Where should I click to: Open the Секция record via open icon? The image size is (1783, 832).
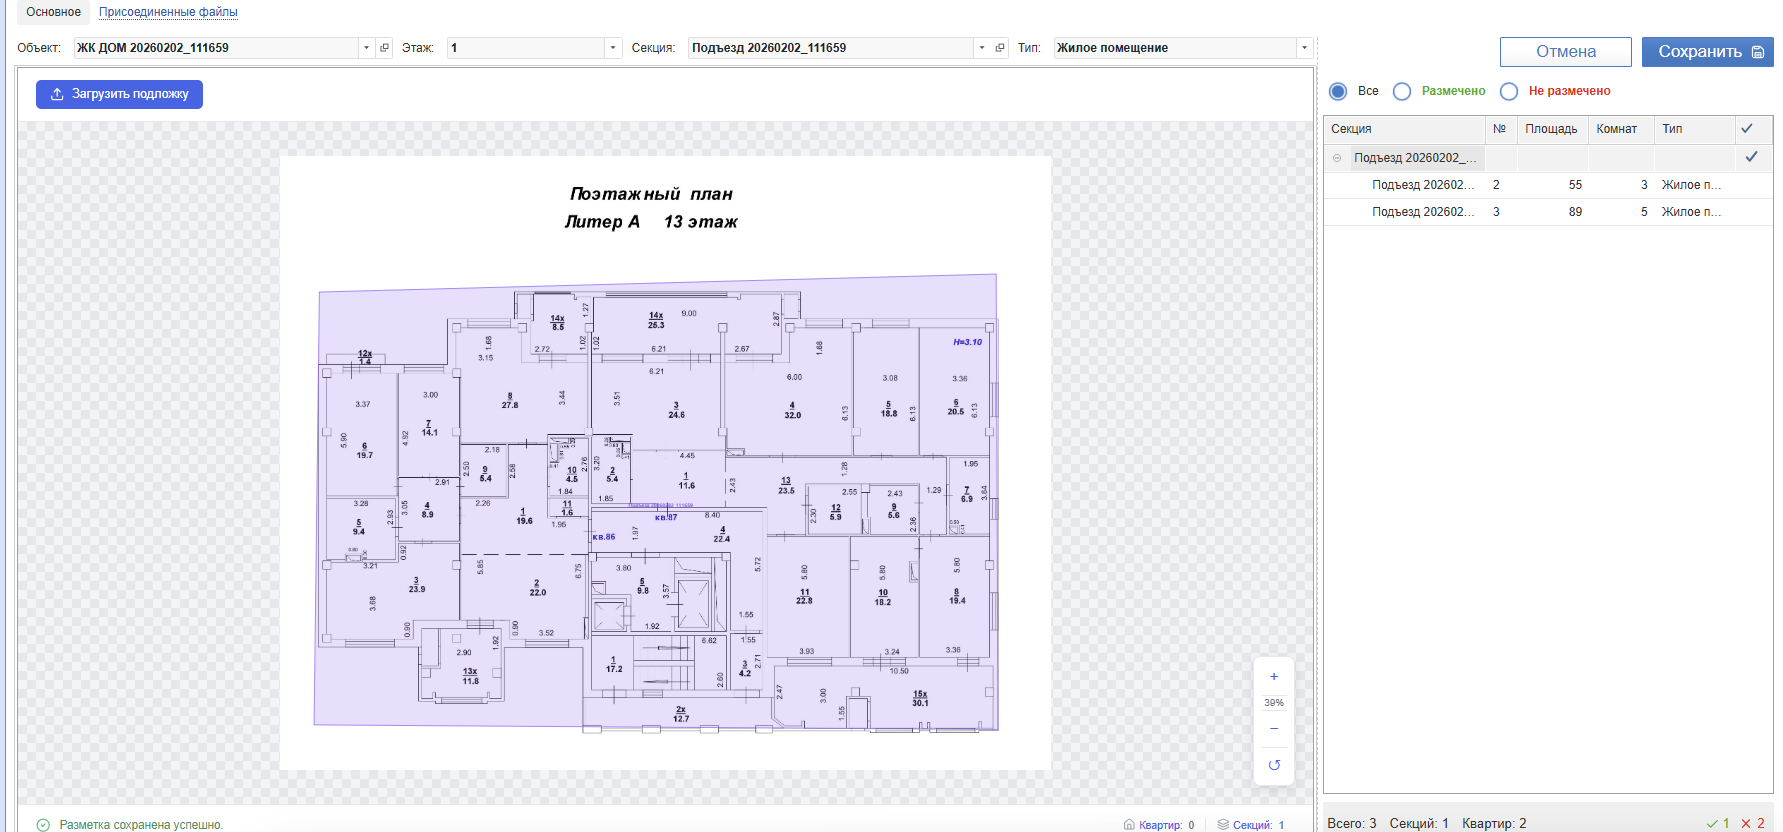pos(999,48)
